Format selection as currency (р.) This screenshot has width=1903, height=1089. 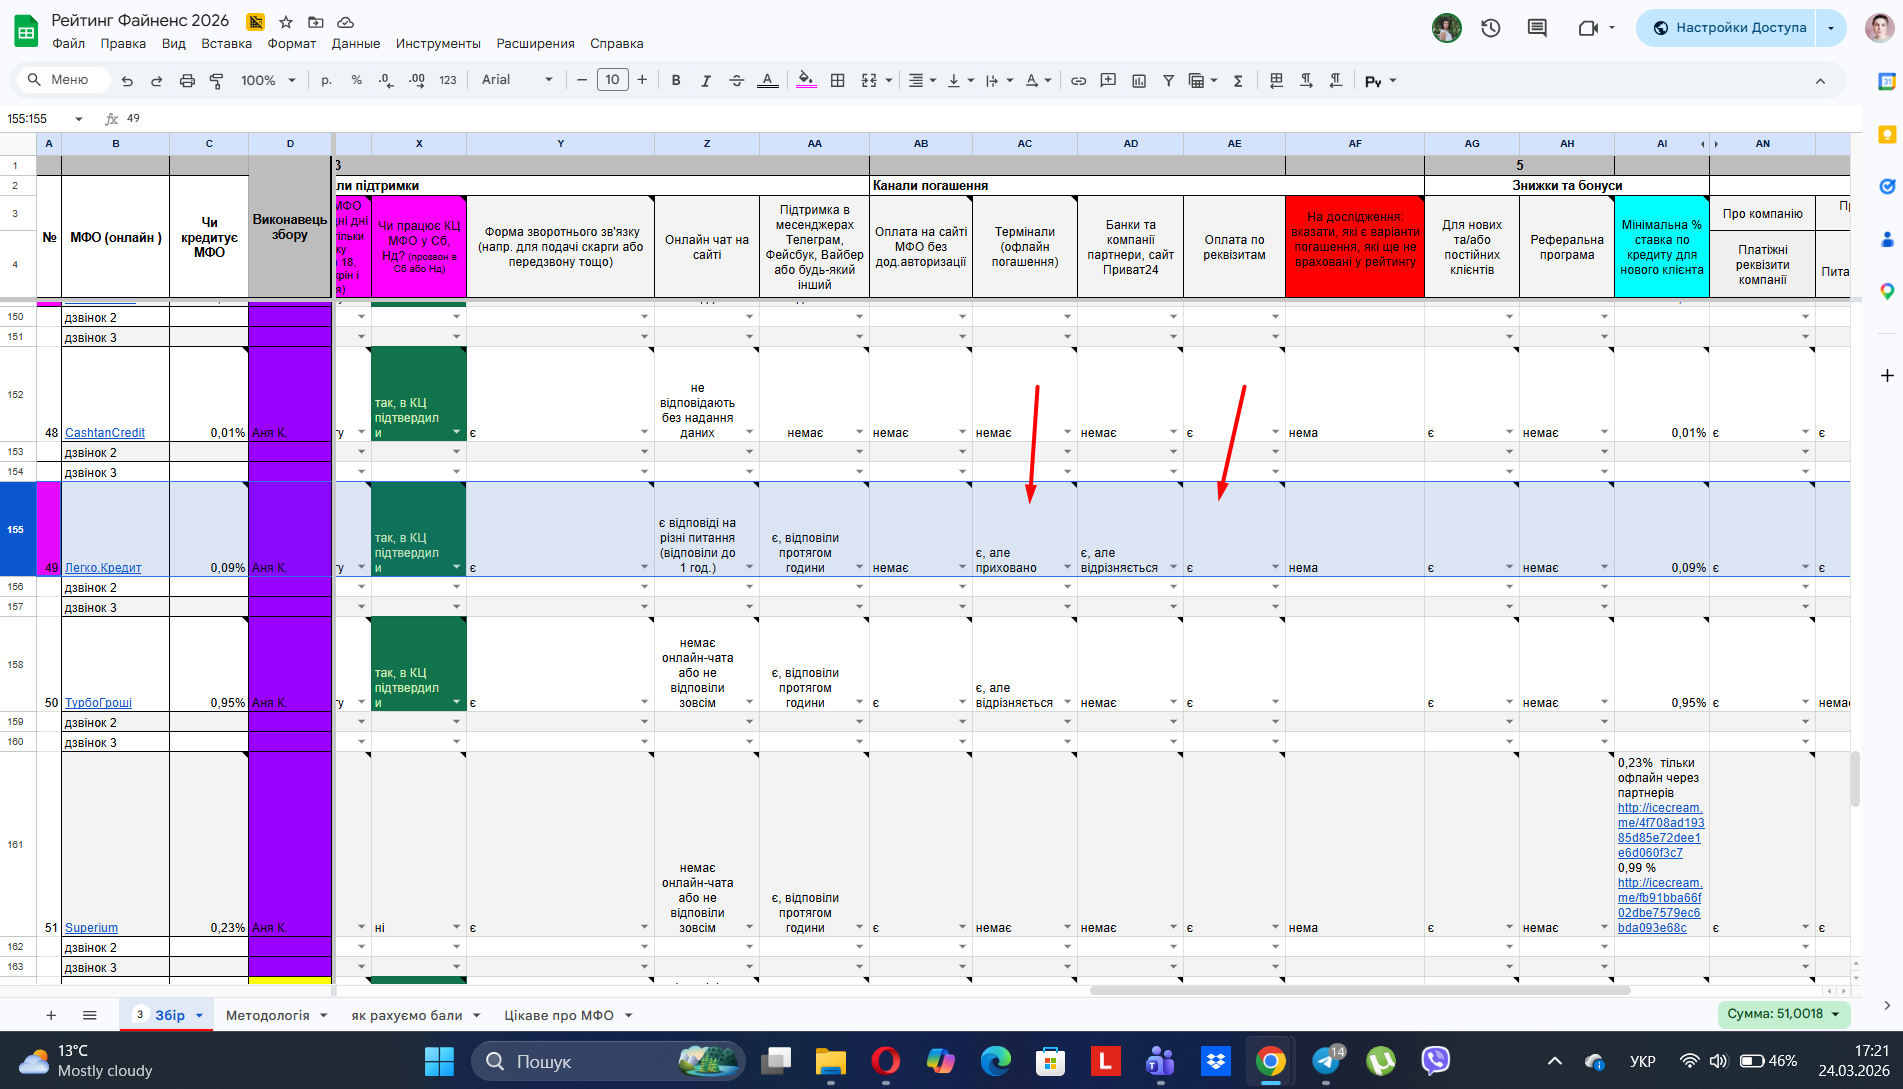point(326,80)
